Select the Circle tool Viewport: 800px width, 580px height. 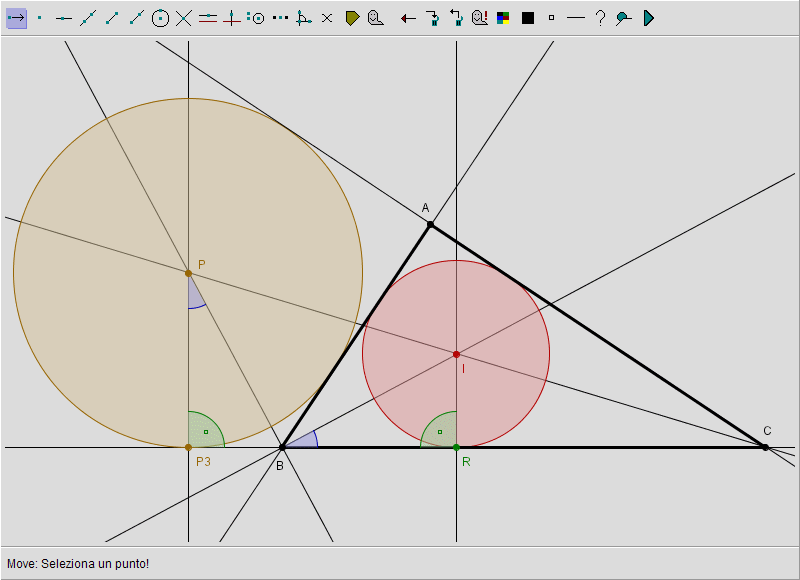click(x=160, y=18)
